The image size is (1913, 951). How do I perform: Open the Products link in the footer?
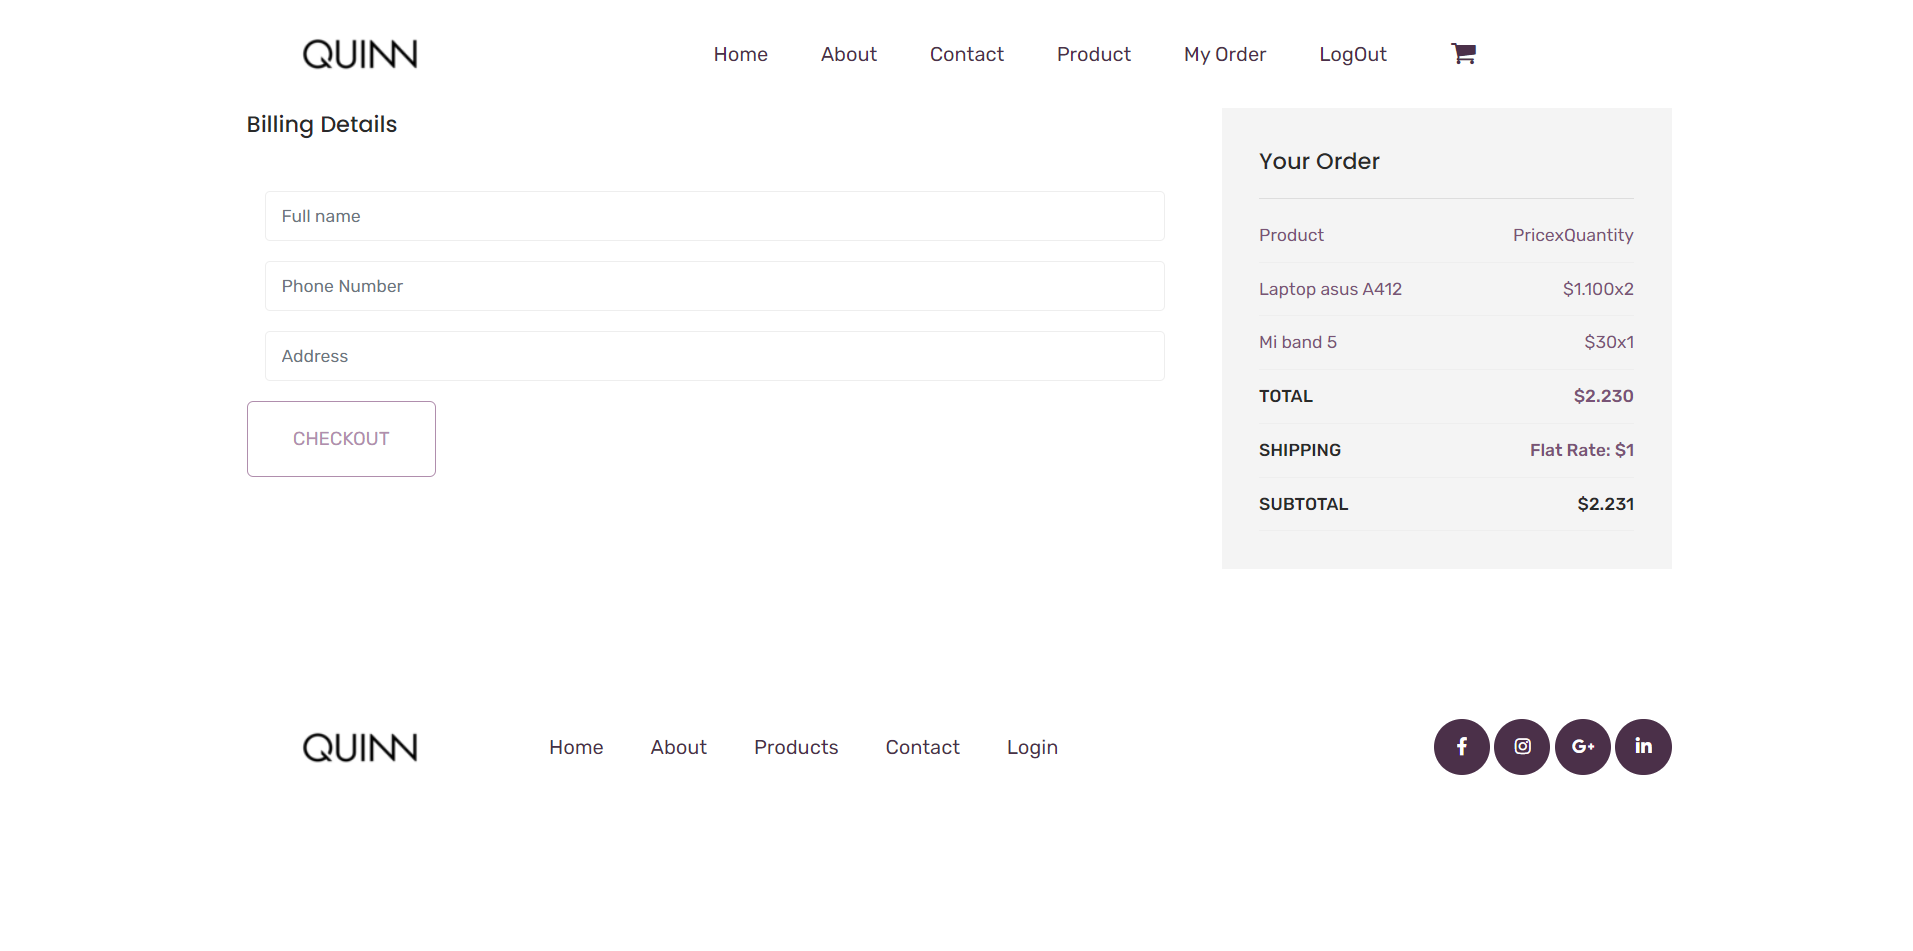coord(795,746)
